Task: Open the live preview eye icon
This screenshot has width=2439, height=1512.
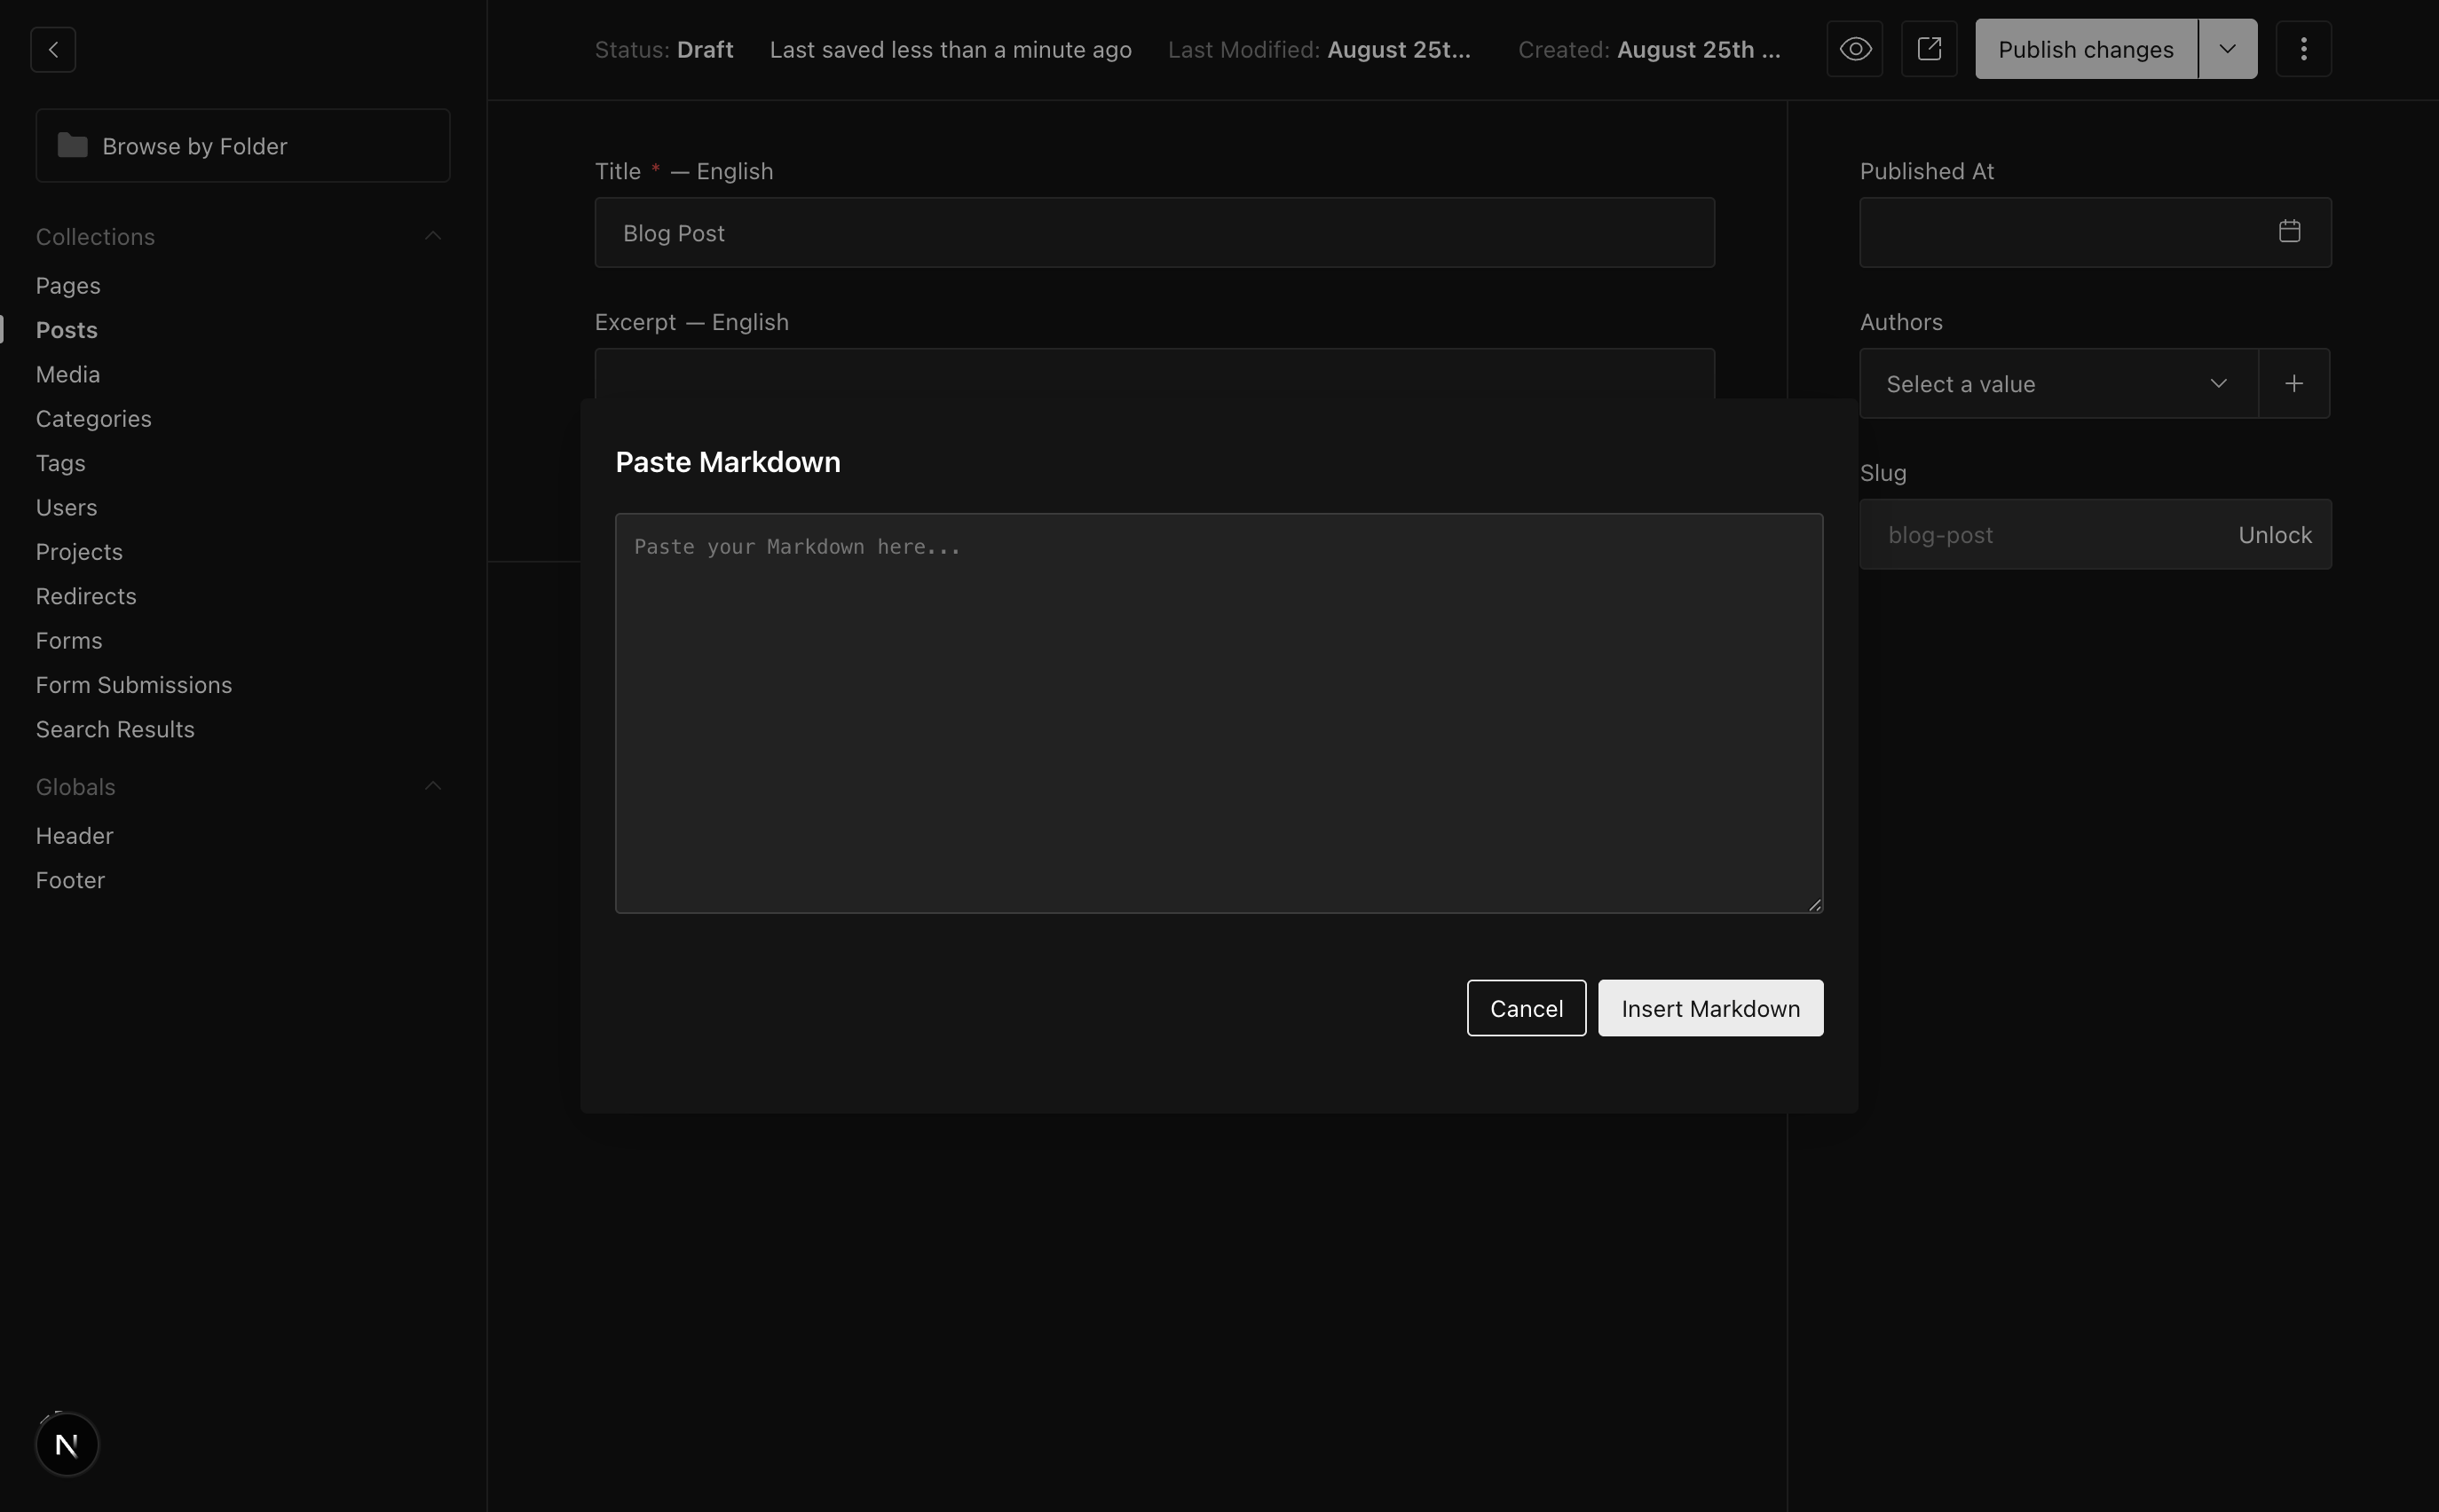Action: pyautogui.click(x=1855, y=49)
